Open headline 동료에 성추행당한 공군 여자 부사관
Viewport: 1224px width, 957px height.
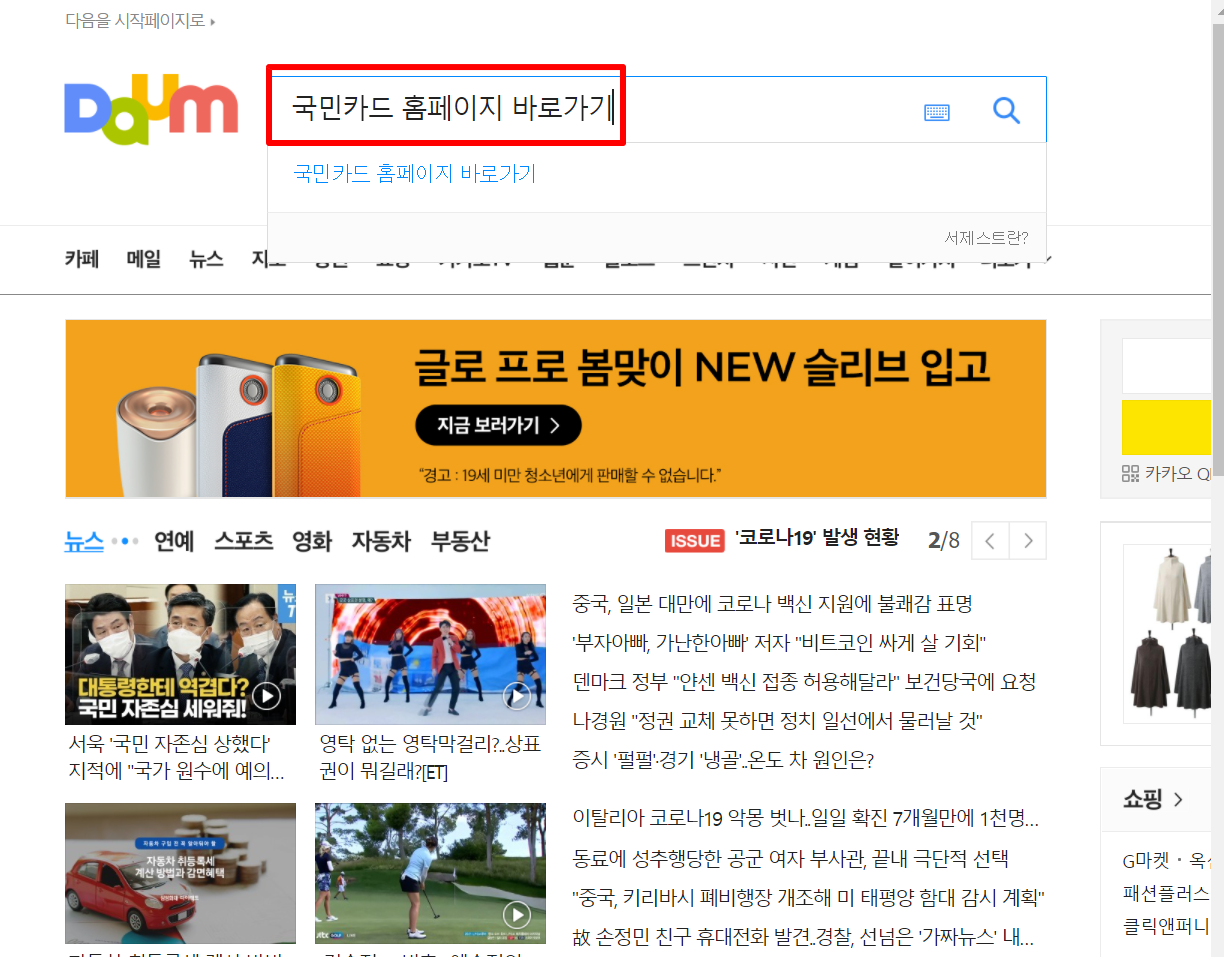click(x=790, y=858)
